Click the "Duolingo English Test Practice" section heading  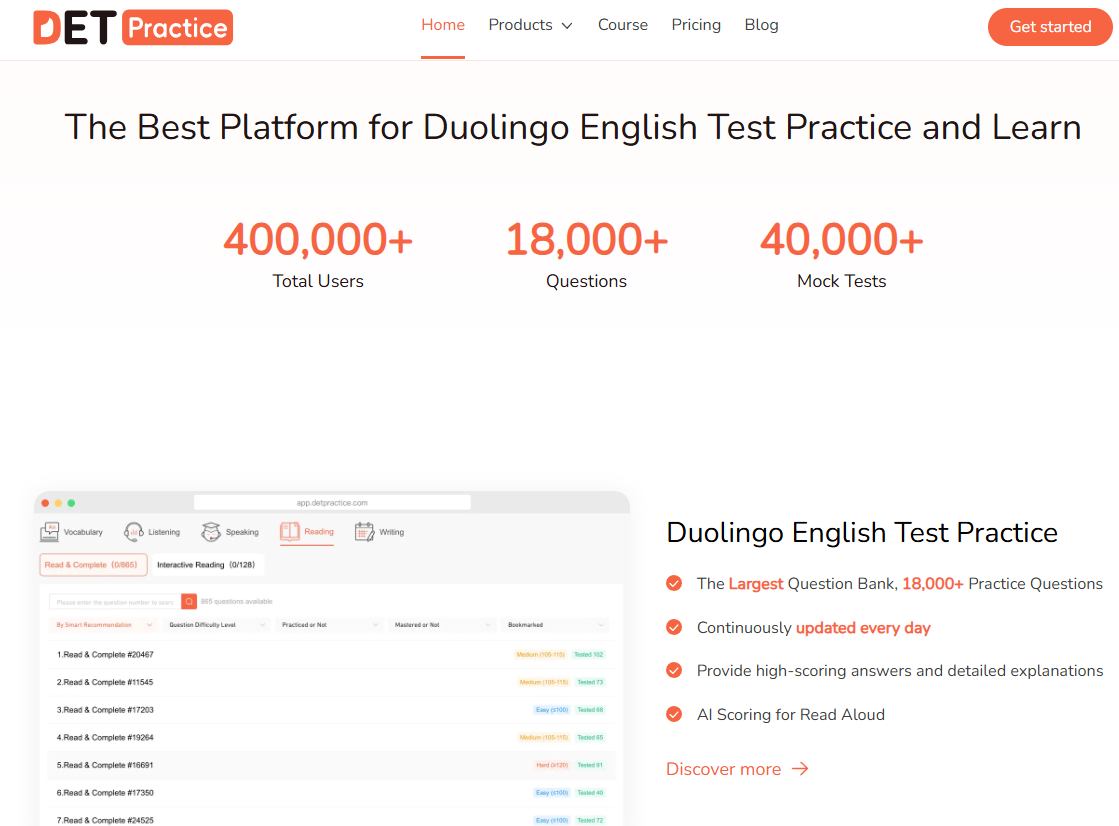[862, 533]
